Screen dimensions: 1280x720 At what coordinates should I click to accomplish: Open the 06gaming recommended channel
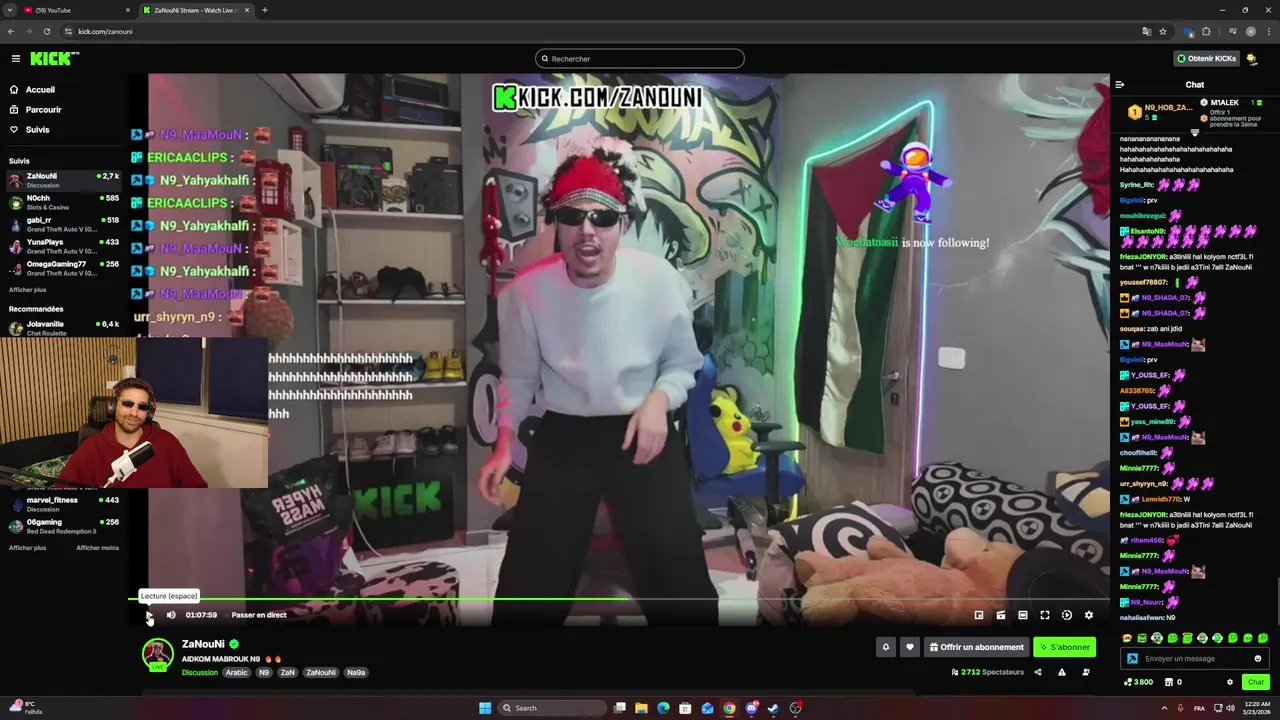pyautogui.click(x=64, y=527)
